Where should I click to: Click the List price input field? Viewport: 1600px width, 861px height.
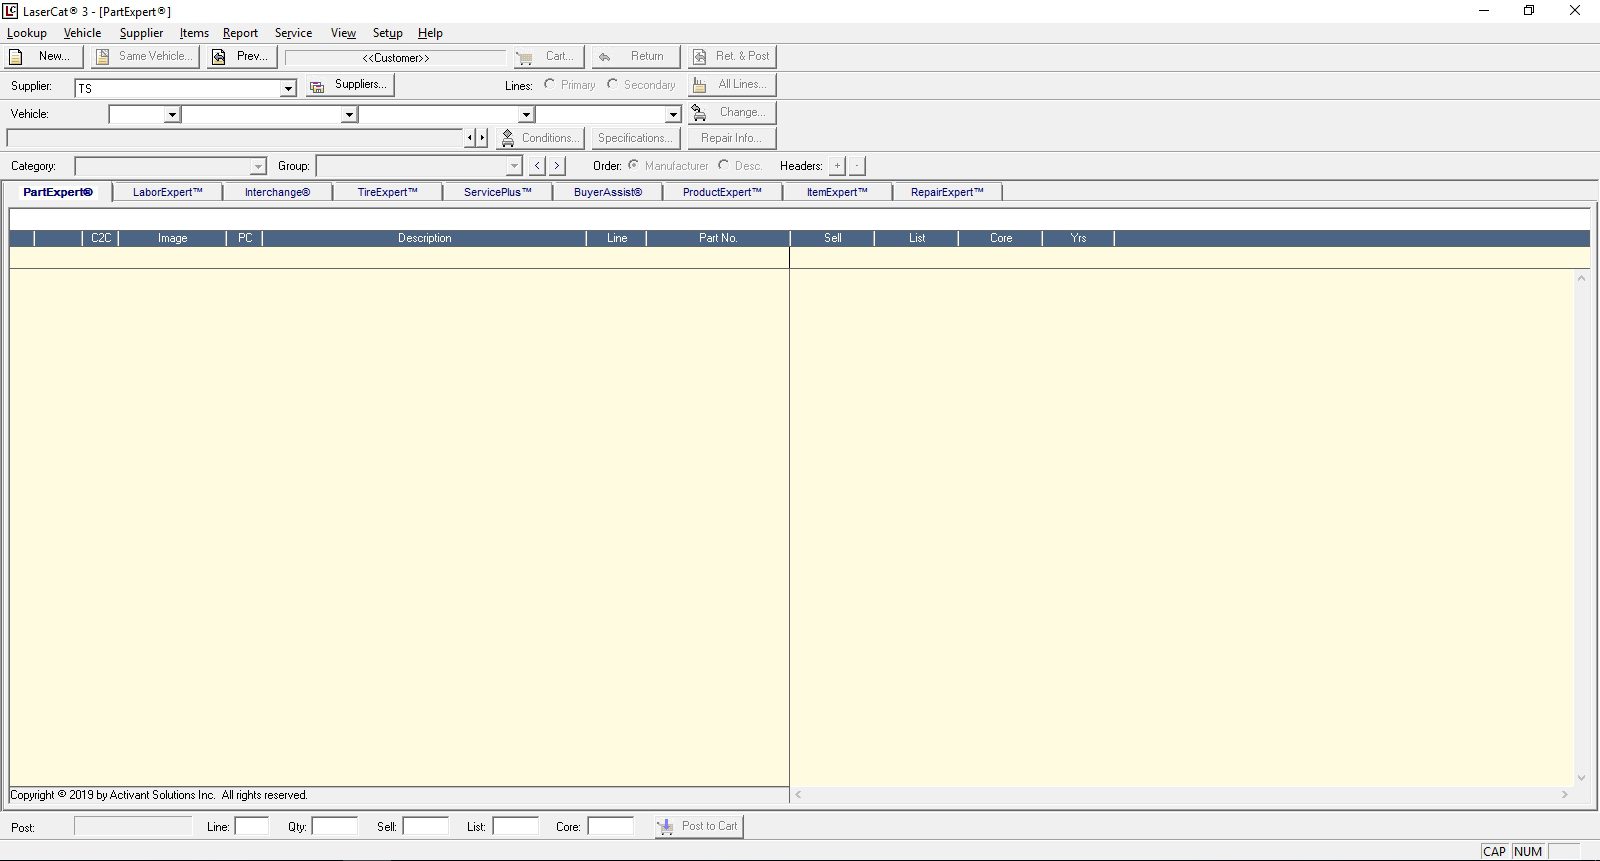[x=516, y=826]
